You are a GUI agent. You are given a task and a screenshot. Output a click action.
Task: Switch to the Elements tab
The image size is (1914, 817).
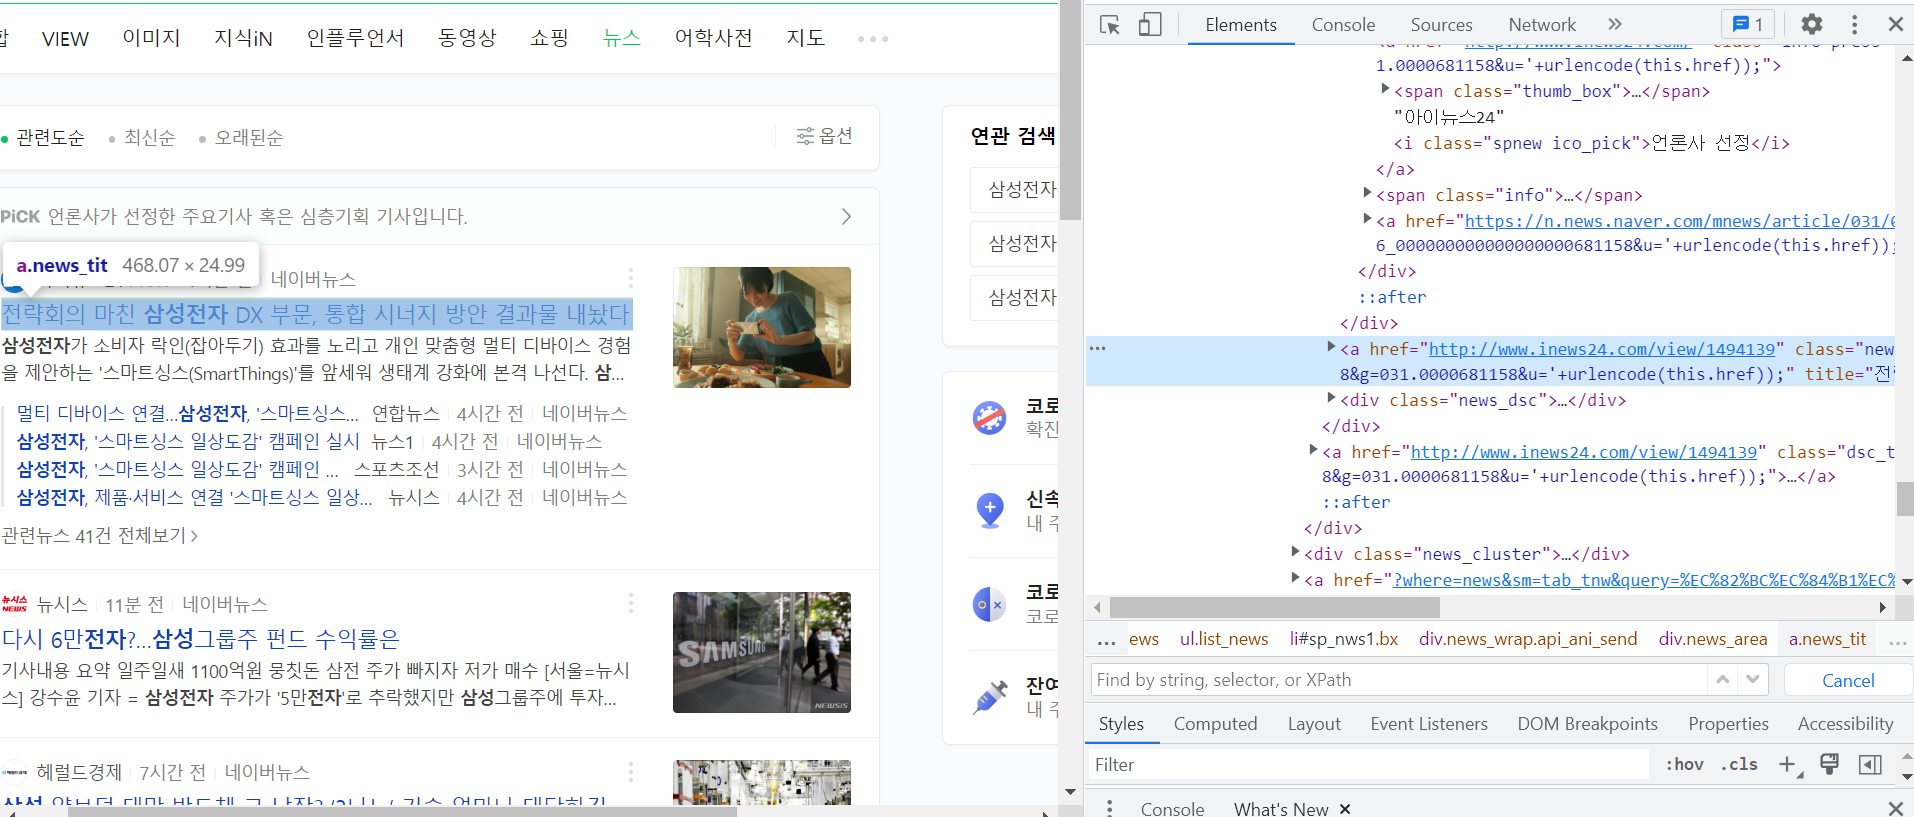[1241, 25]
